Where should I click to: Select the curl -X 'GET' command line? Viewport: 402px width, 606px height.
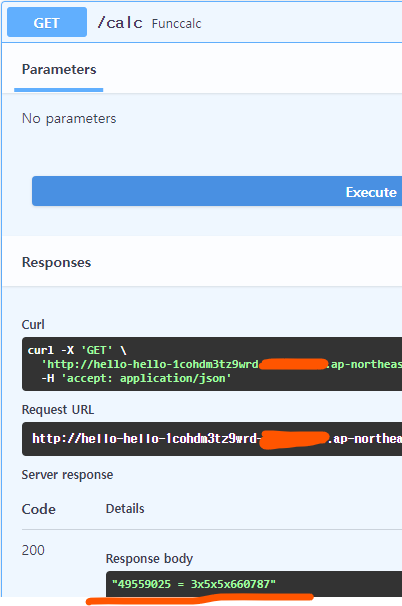coord(77,350)
